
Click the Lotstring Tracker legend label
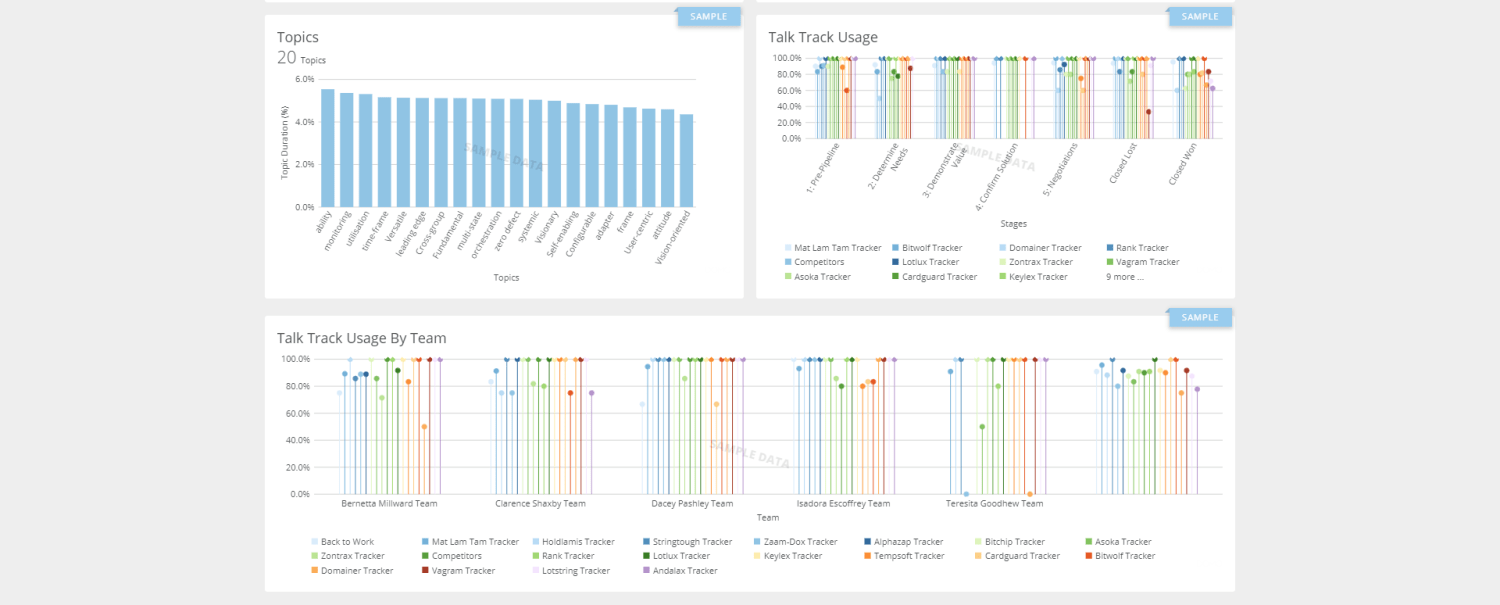point(575,571)
